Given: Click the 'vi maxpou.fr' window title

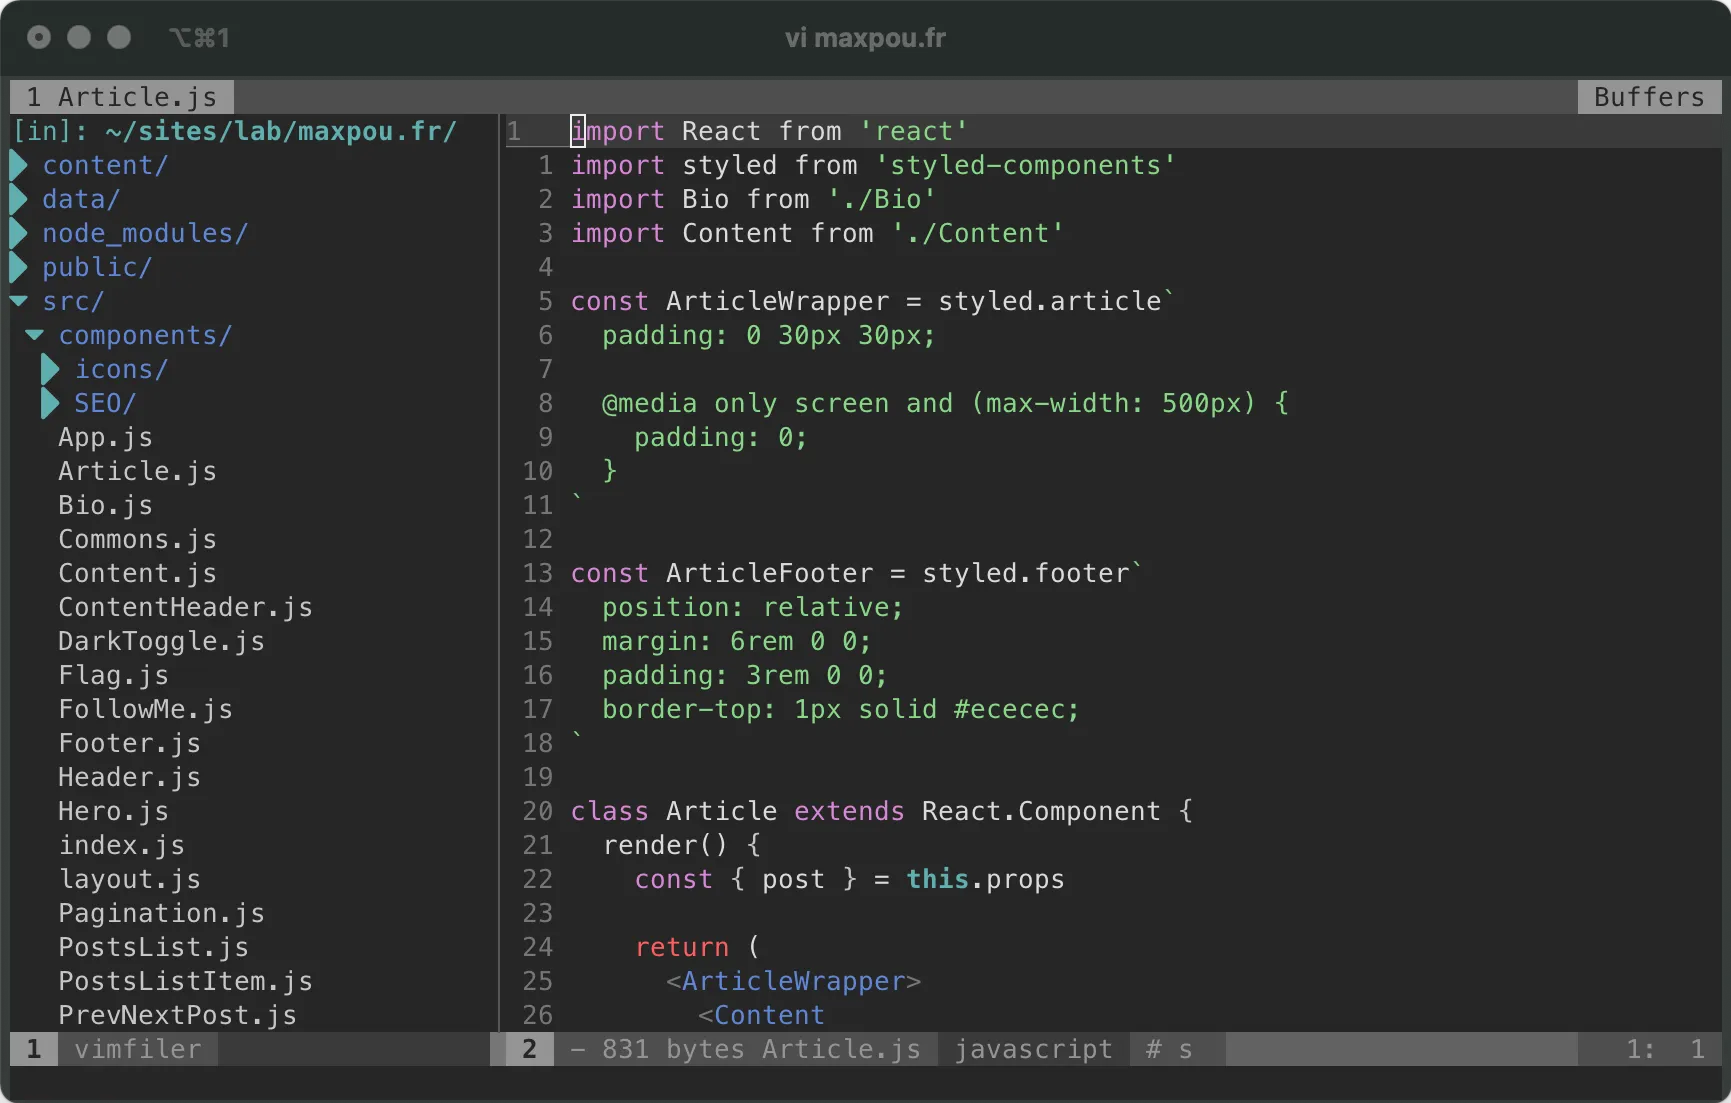Looking at the screenshot, I should coord(865,38).
